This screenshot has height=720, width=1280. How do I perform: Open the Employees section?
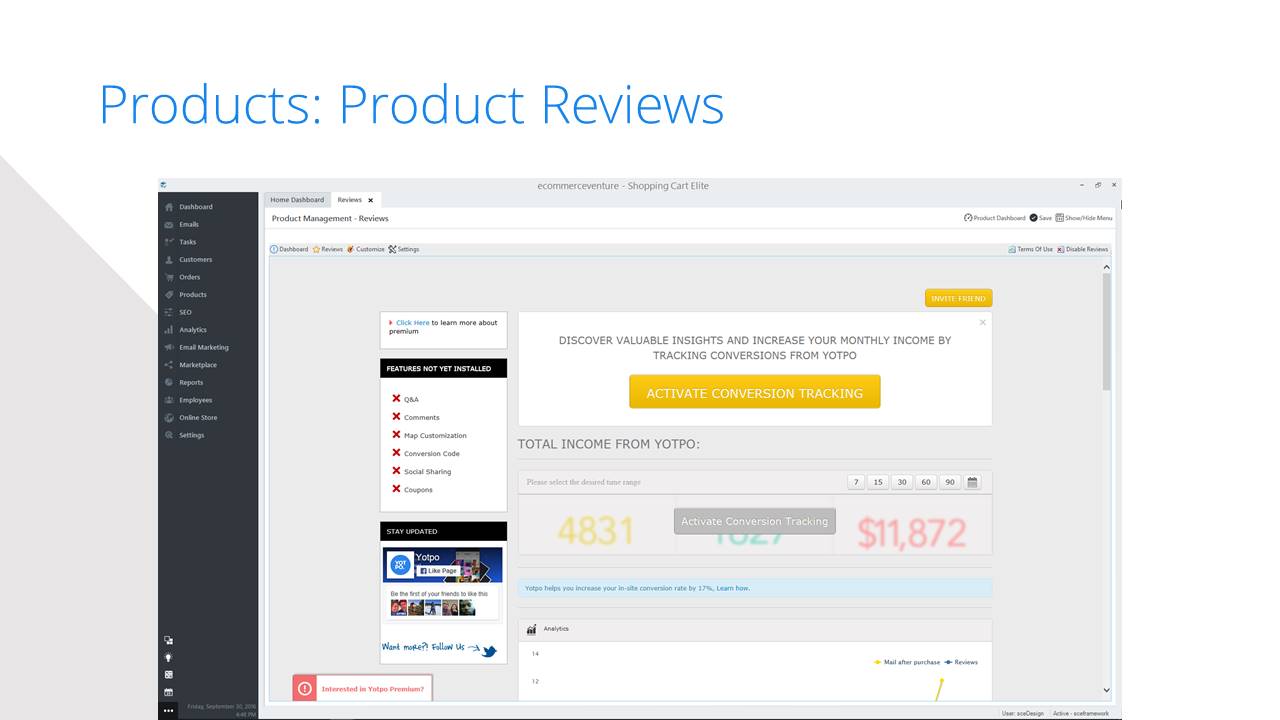tap(195, 400)
